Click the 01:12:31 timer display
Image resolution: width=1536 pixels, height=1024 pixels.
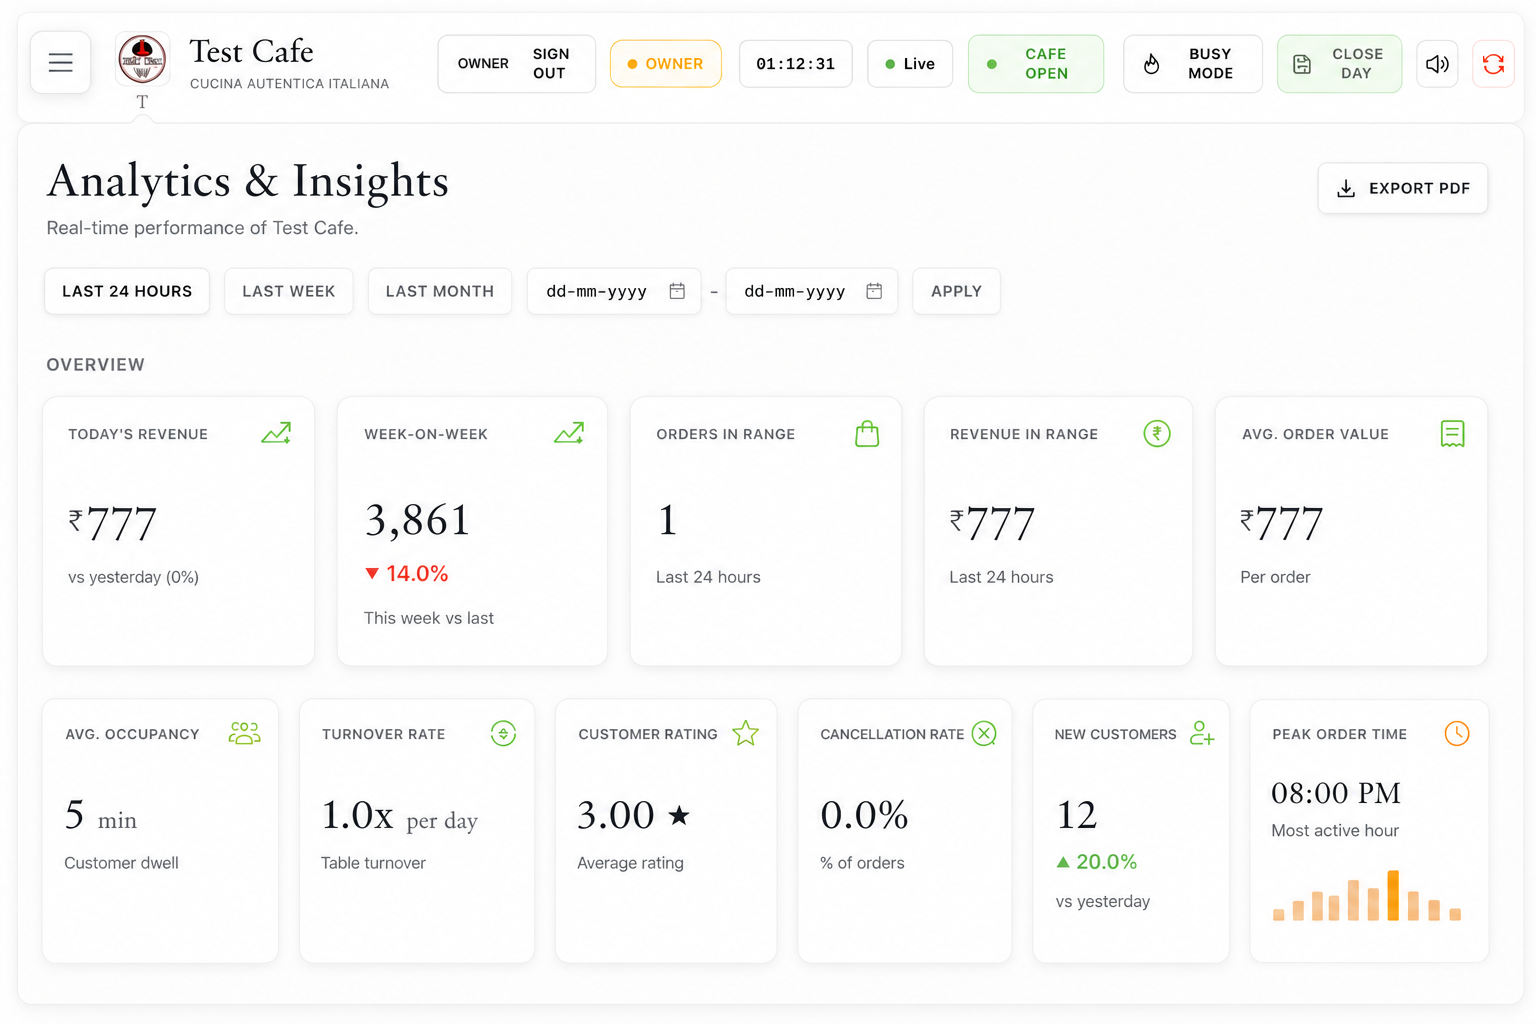(x=796, y=64)
